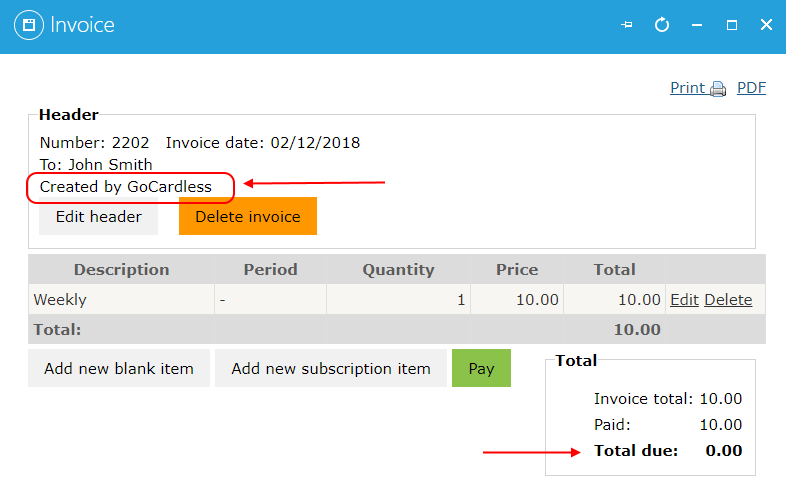The height and width of the screenshot is (499, 786).
Task: Maximize the Invoice window
Action: point(732,25)
